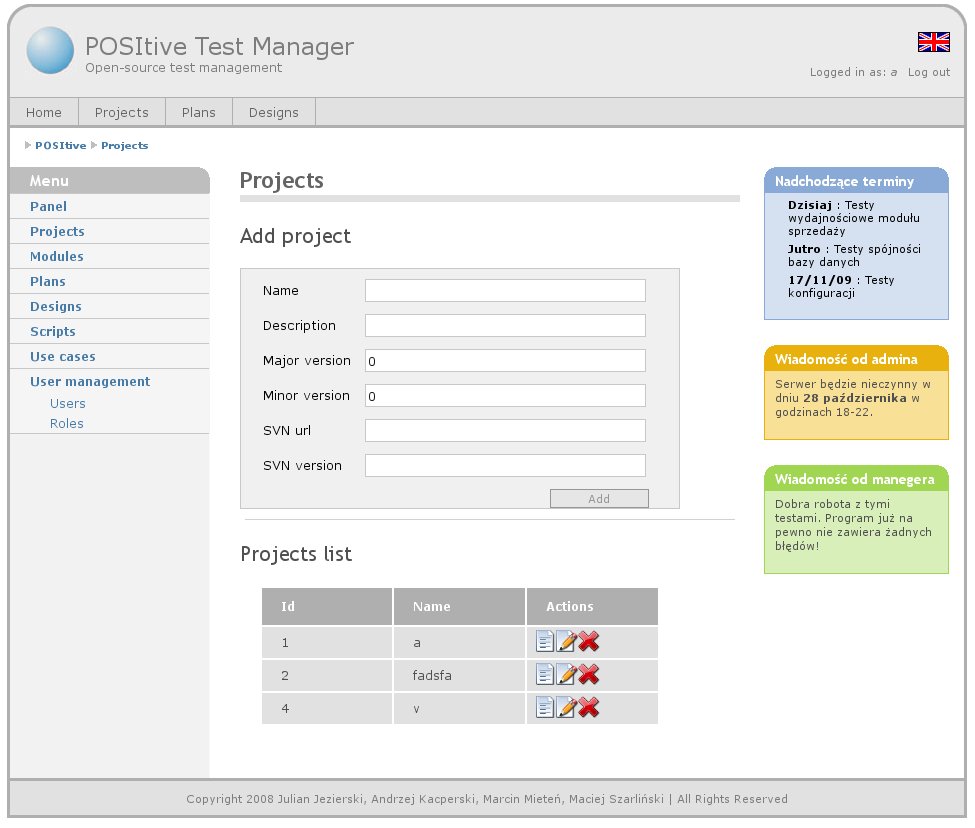
Task: Switch to the Designs top tab
Action: pos(274,113)
